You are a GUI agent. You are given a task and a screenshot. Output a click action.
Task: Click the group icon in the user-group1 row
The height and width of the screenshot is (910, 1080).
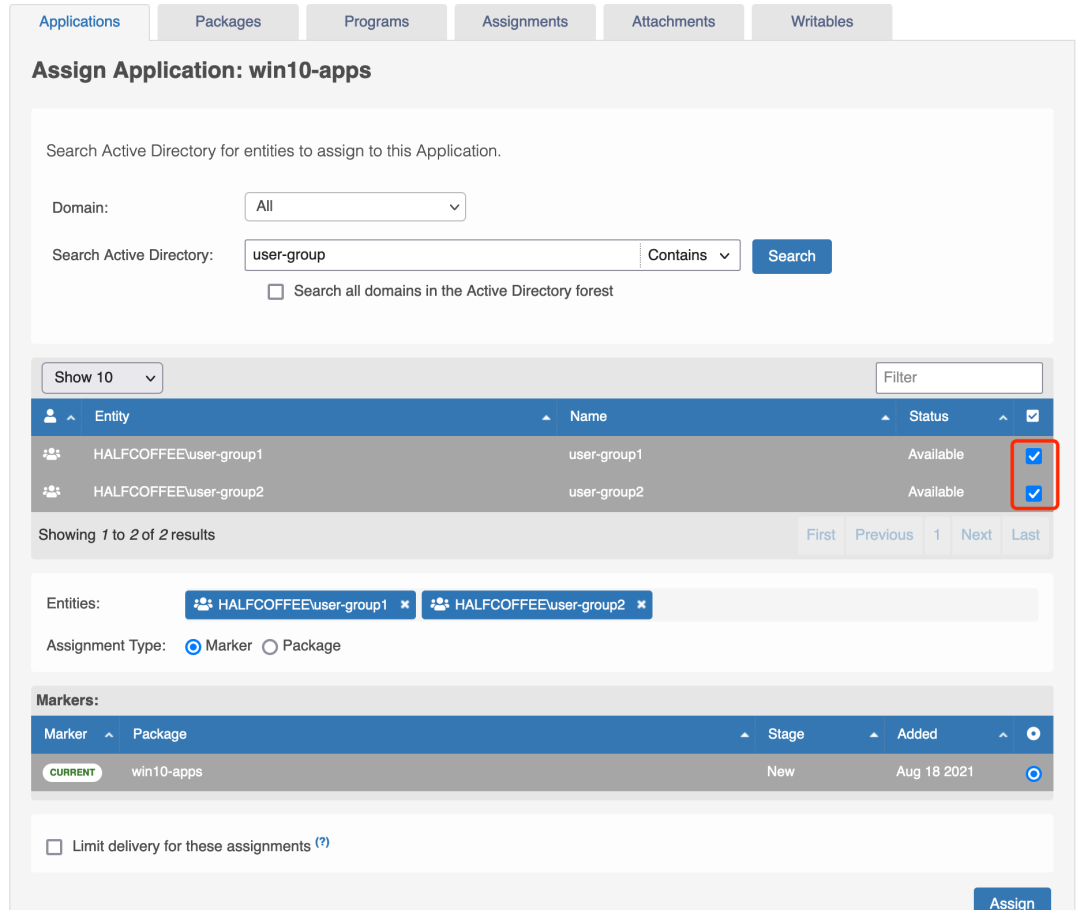point(51,454)
